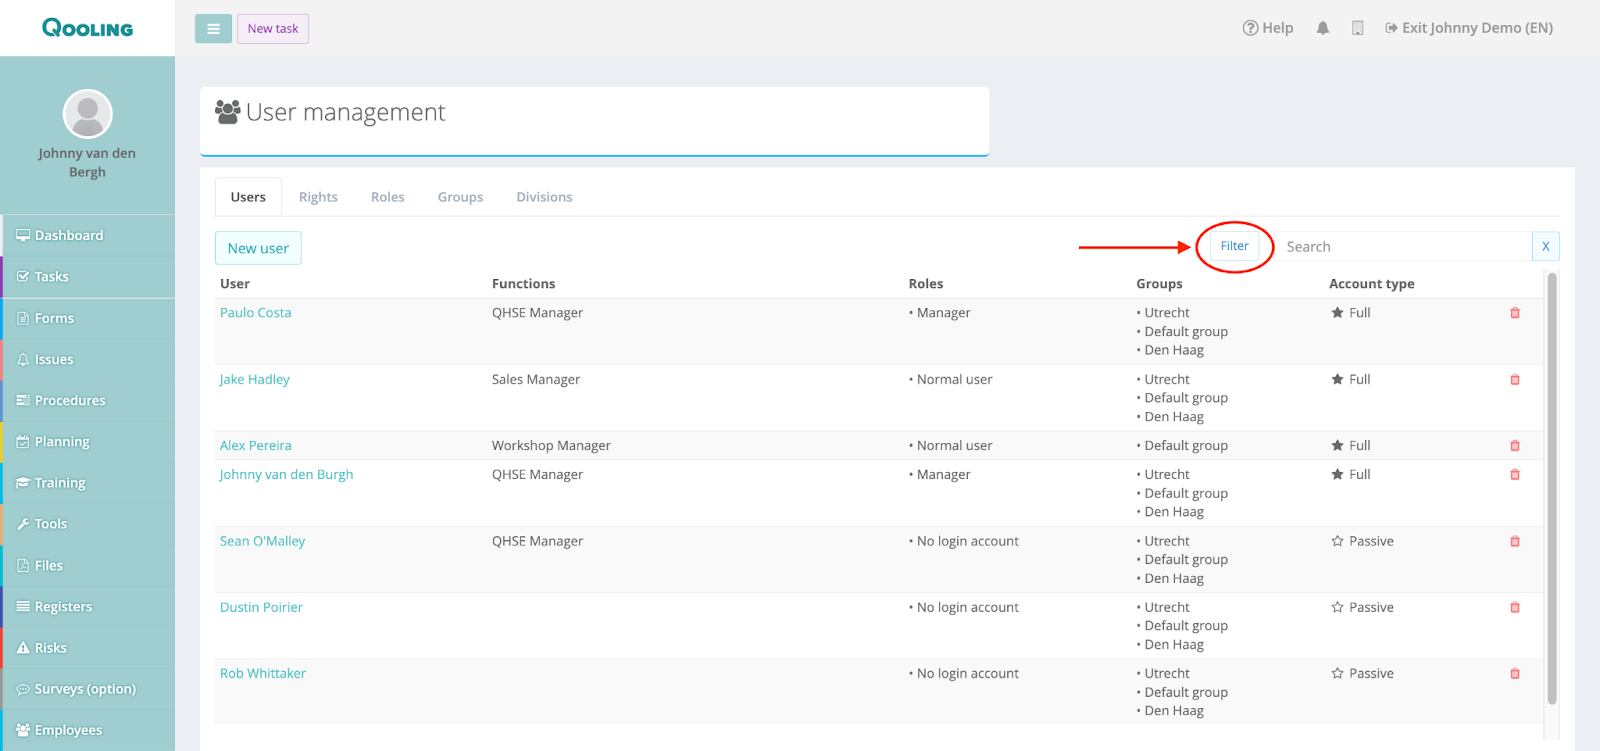Click the book icon beside the bell

1357,28
